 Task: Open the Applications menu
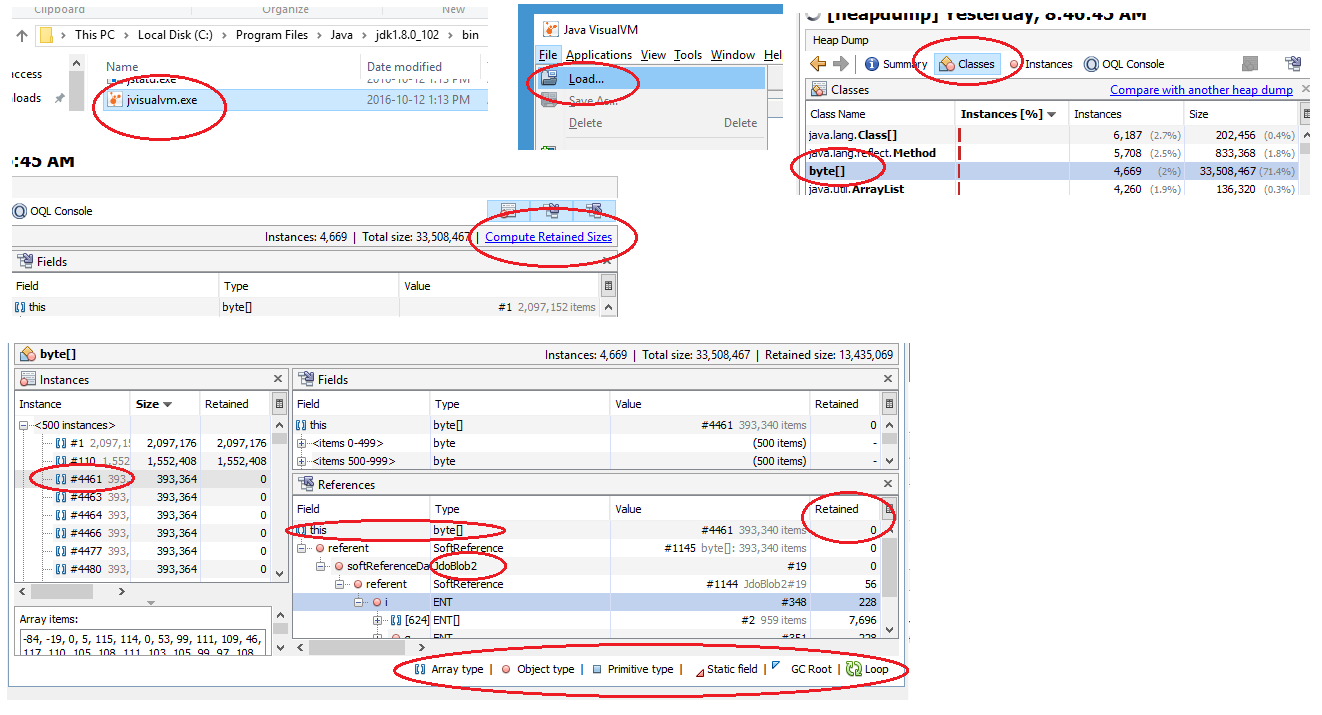[599, 55]
